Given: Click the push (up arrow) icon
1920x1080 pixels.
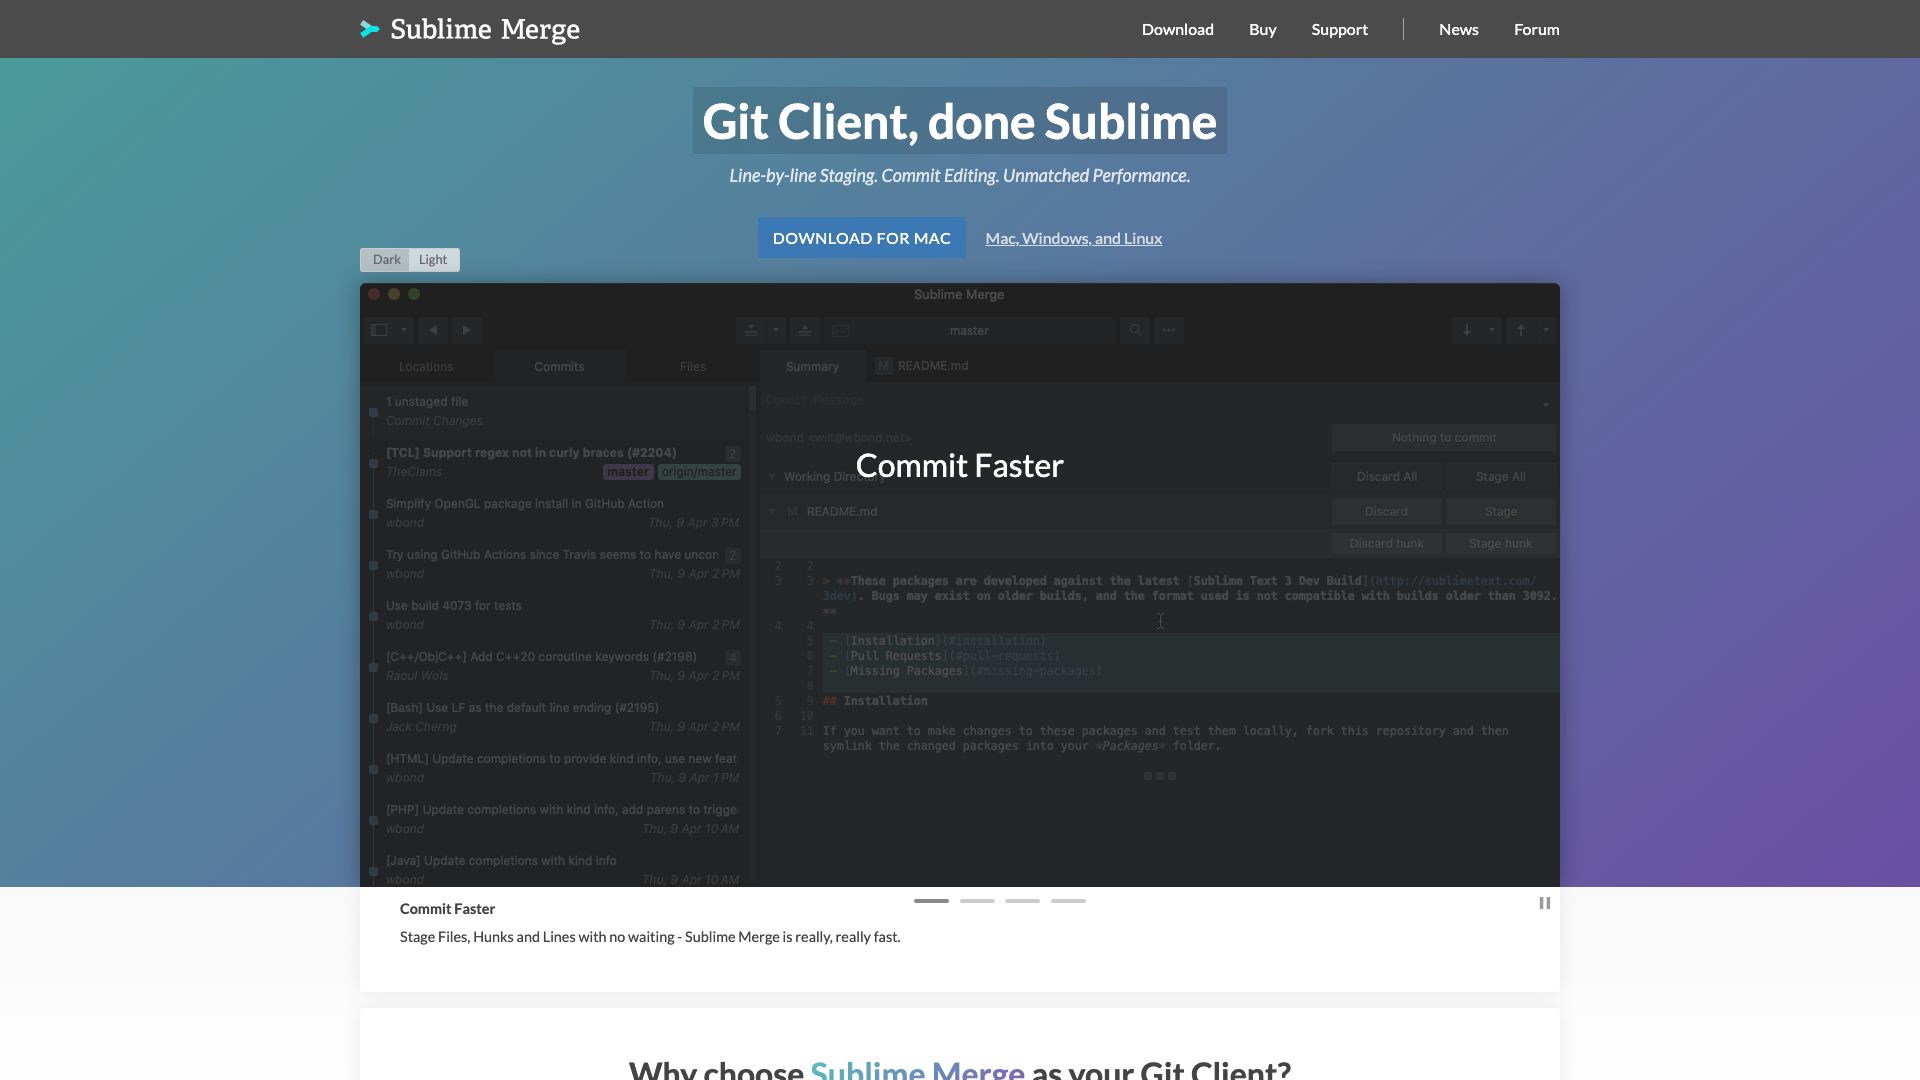Looking at the screenshot, I should coord(1520,330).
